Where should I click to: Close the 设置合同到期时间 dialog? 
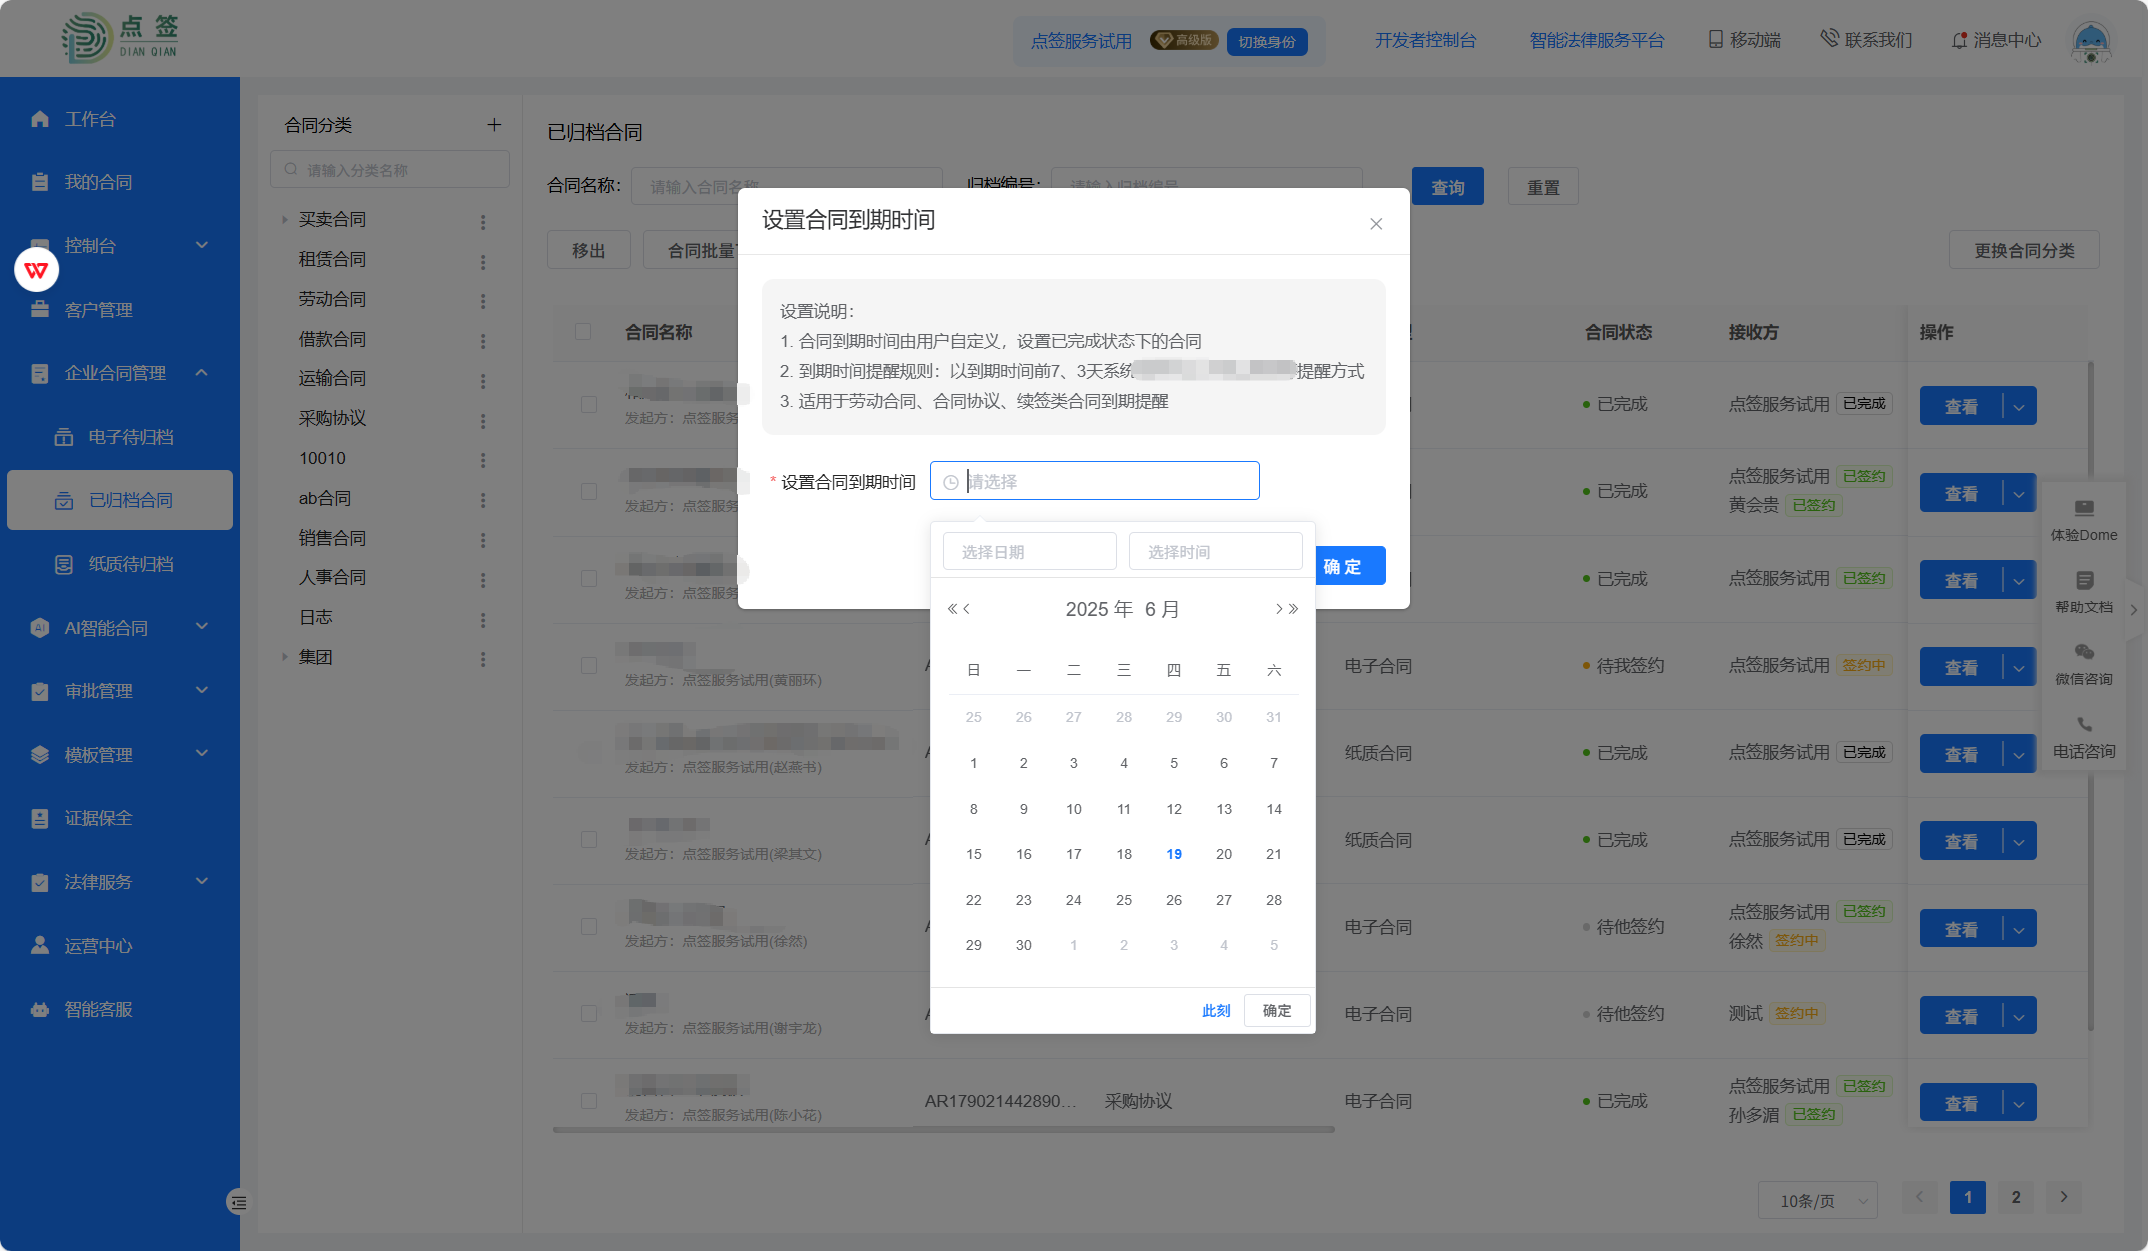point(1376,224)
